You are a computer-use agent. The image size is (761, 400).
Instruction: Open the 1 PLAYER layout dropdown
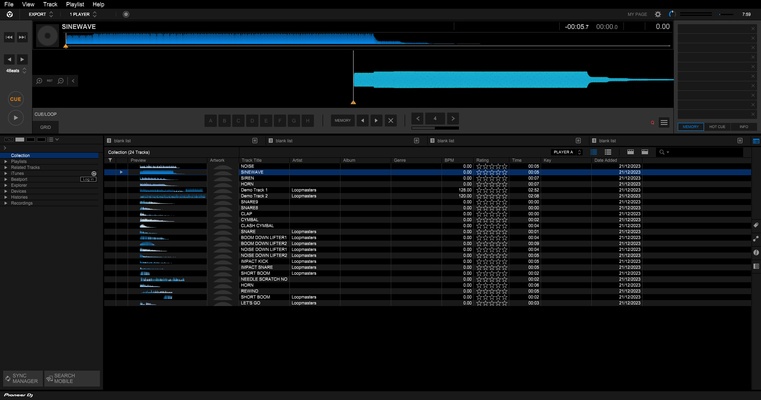point(83,14)
